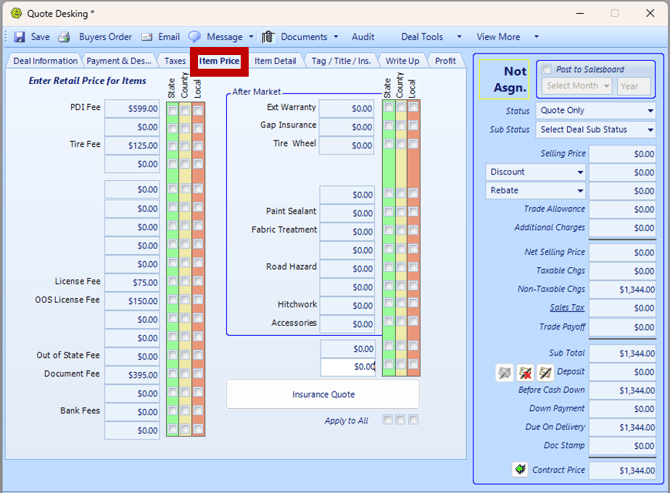
Task: Click the Sales Tax link
Action: (x=566, y=308)
